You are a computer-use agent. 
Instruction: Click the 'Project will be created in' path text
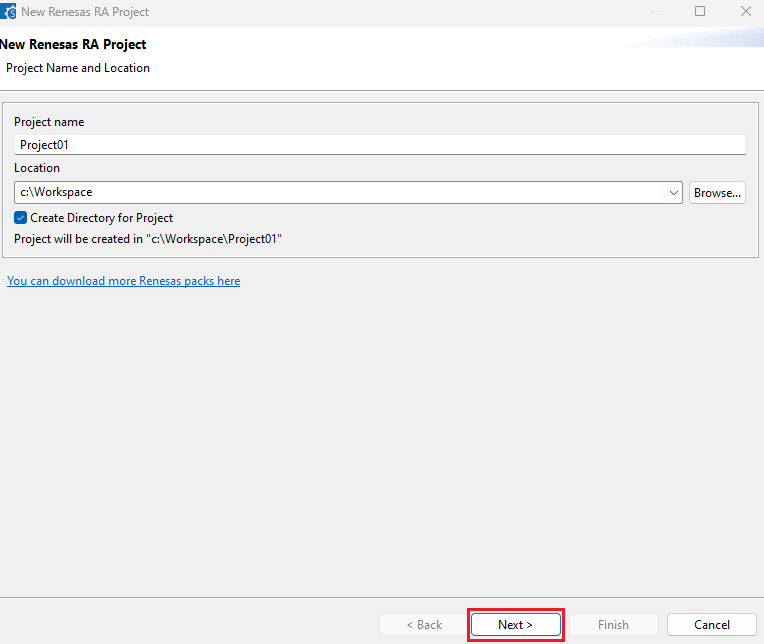click(148, 239)
